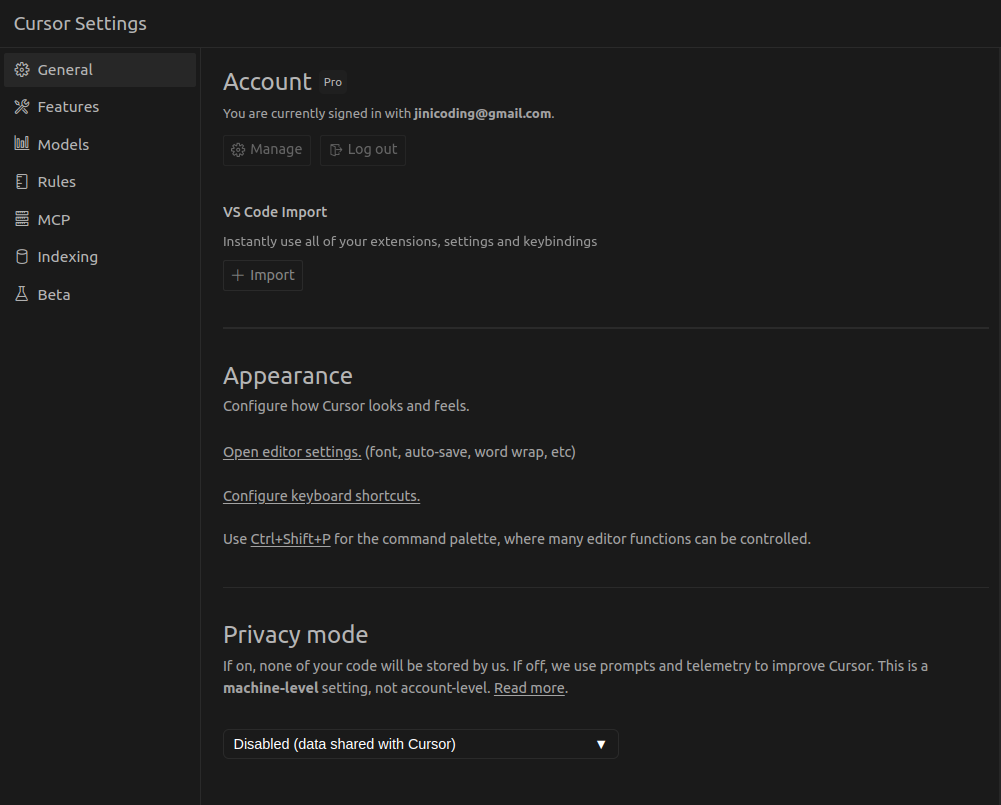Click the bar chart icon beside Models
Viewport: 1001px width, 805px height.
(x=22, y=144)
